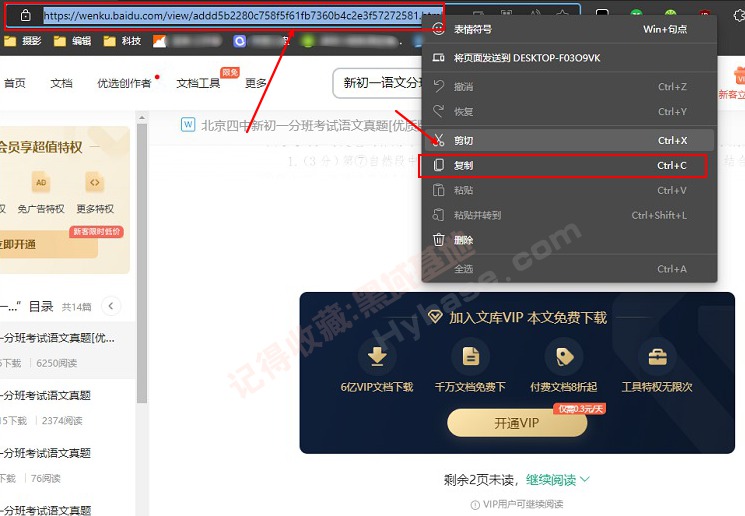Click the 付费文档8折起 tag icon

[564, 356]
